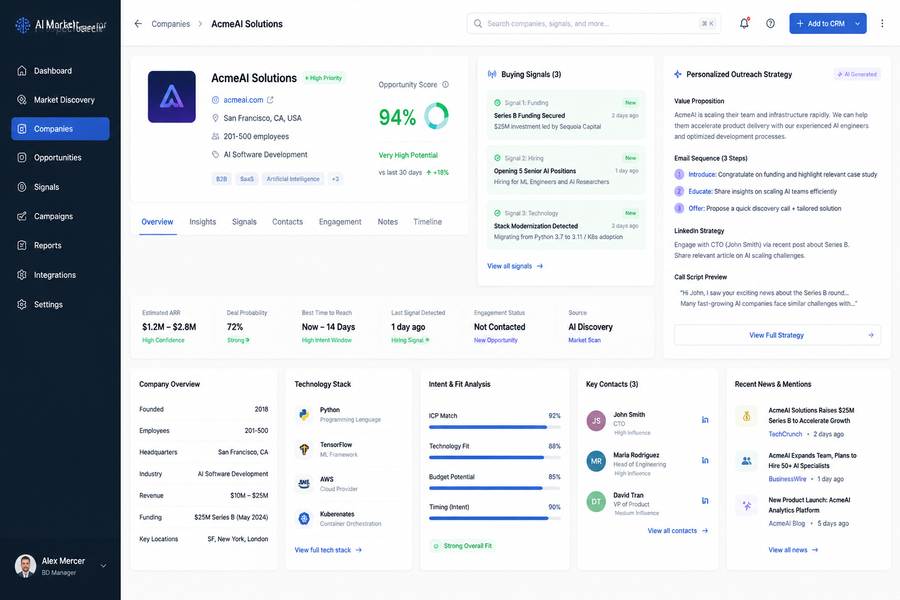Go to Companies breadcrumb link

tap(170, 24)
